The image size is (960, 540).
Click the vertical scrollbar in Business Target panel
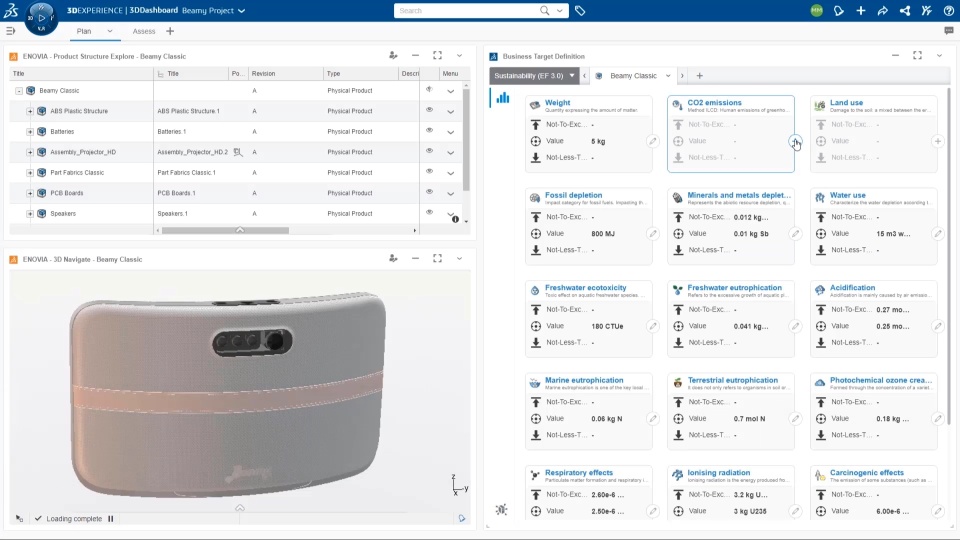[950, 257]
